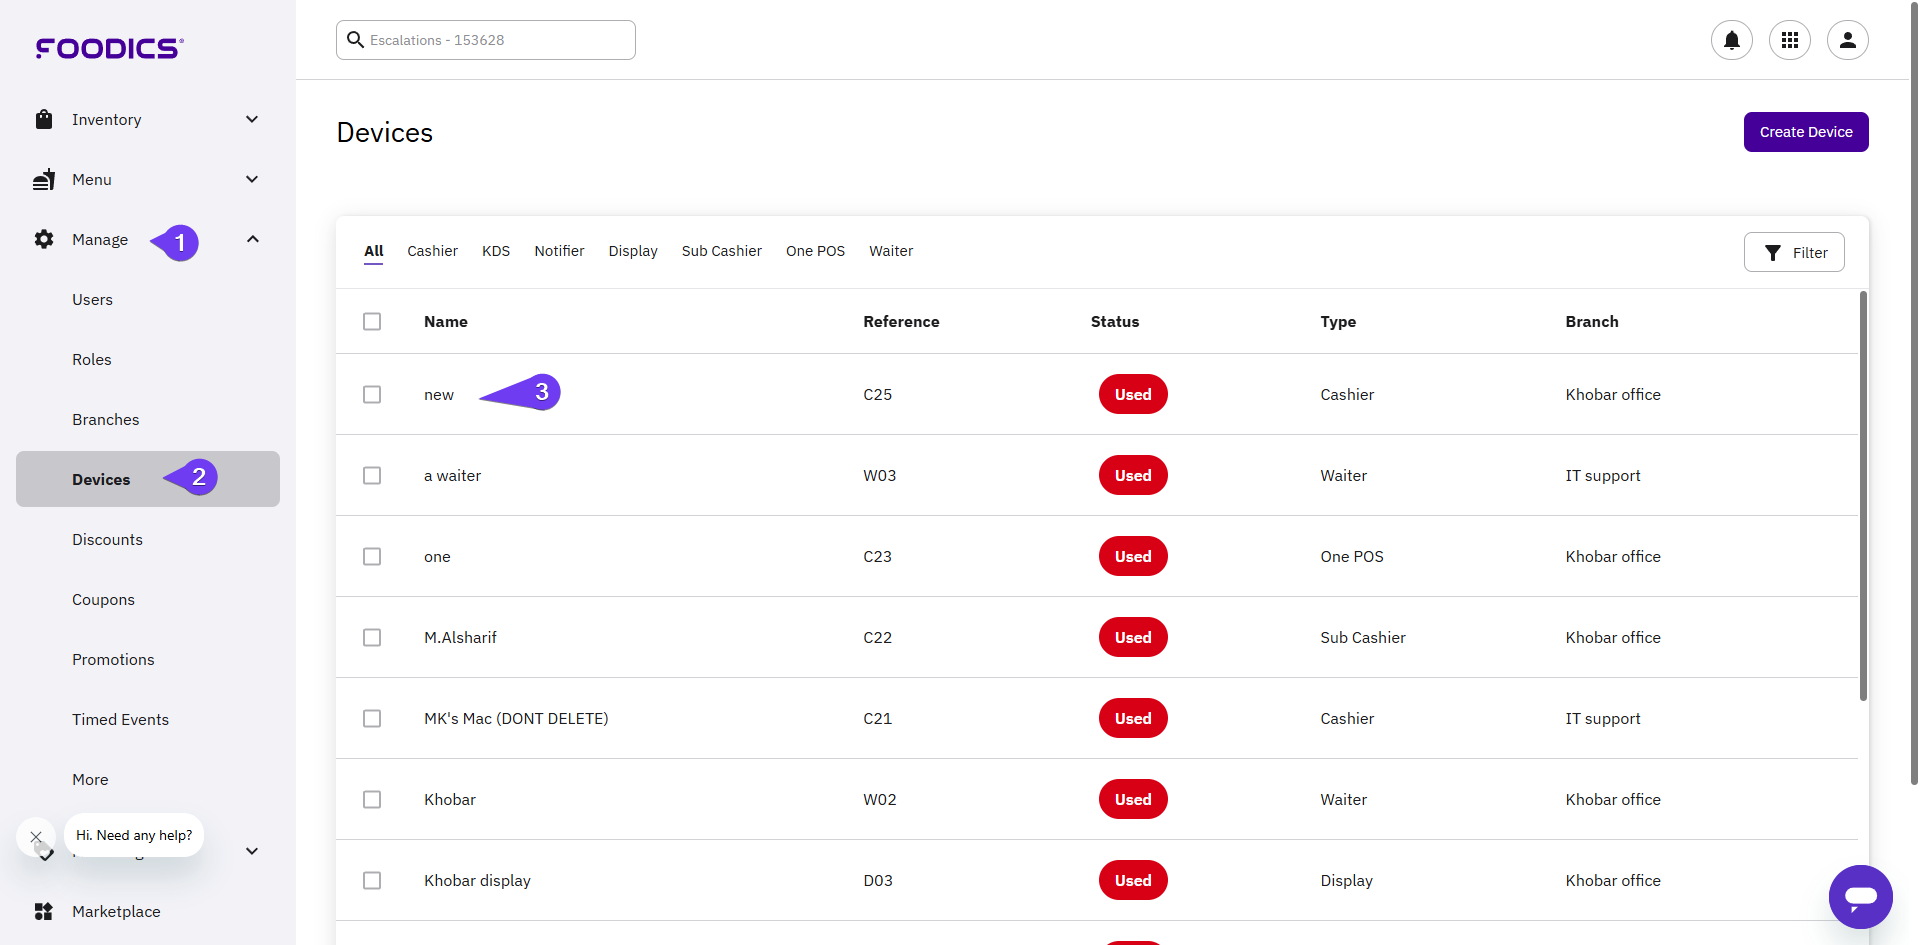Click the Foodics logo
1920x945 pixels.
[x=110, y=48]
